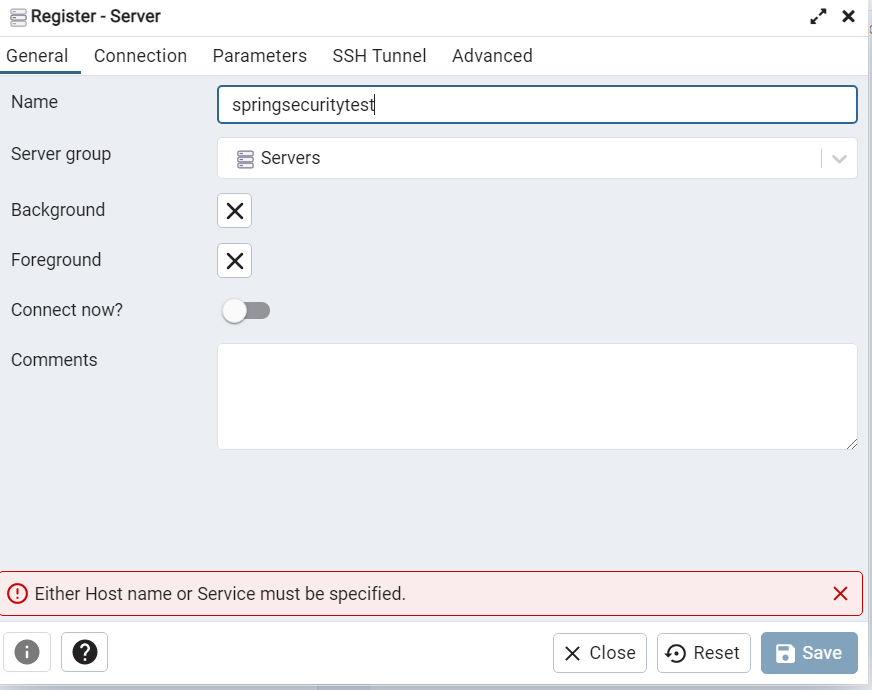Clear the Background color selection
This screenshot has width=872, height=690.
[234, 211]
